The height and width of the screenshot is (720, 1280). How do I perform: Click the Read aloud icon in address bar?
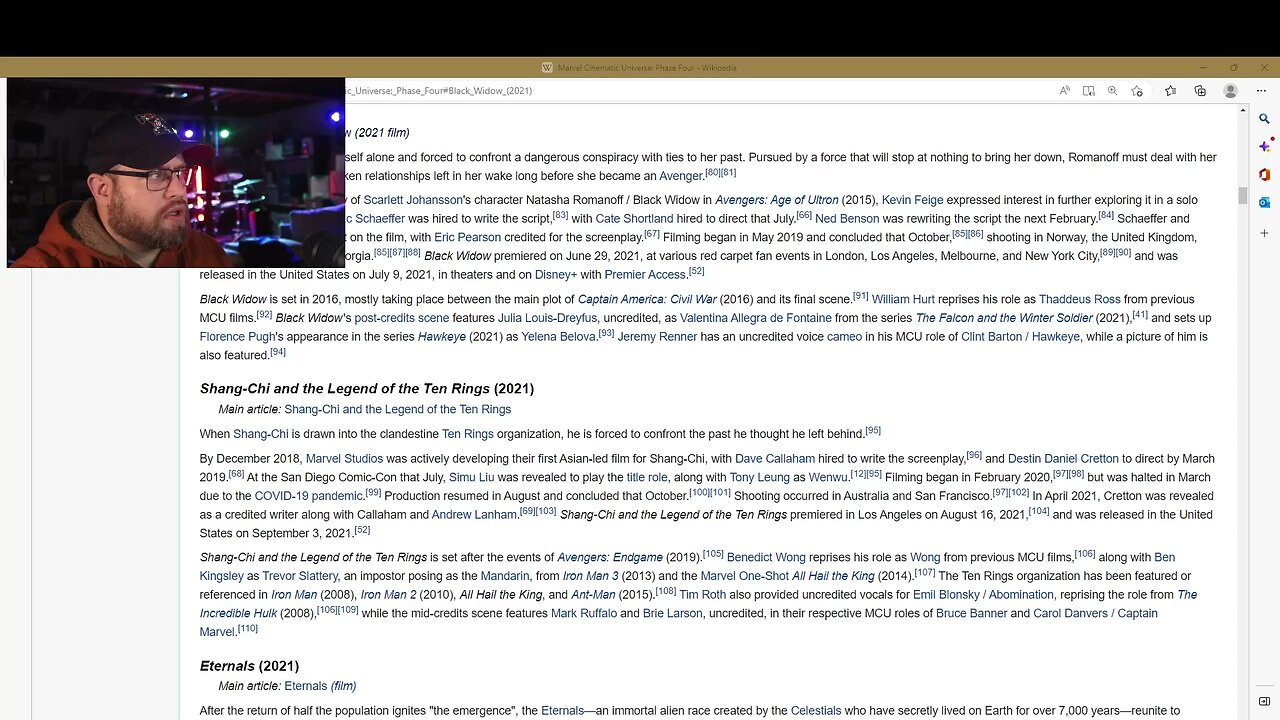1065,91
